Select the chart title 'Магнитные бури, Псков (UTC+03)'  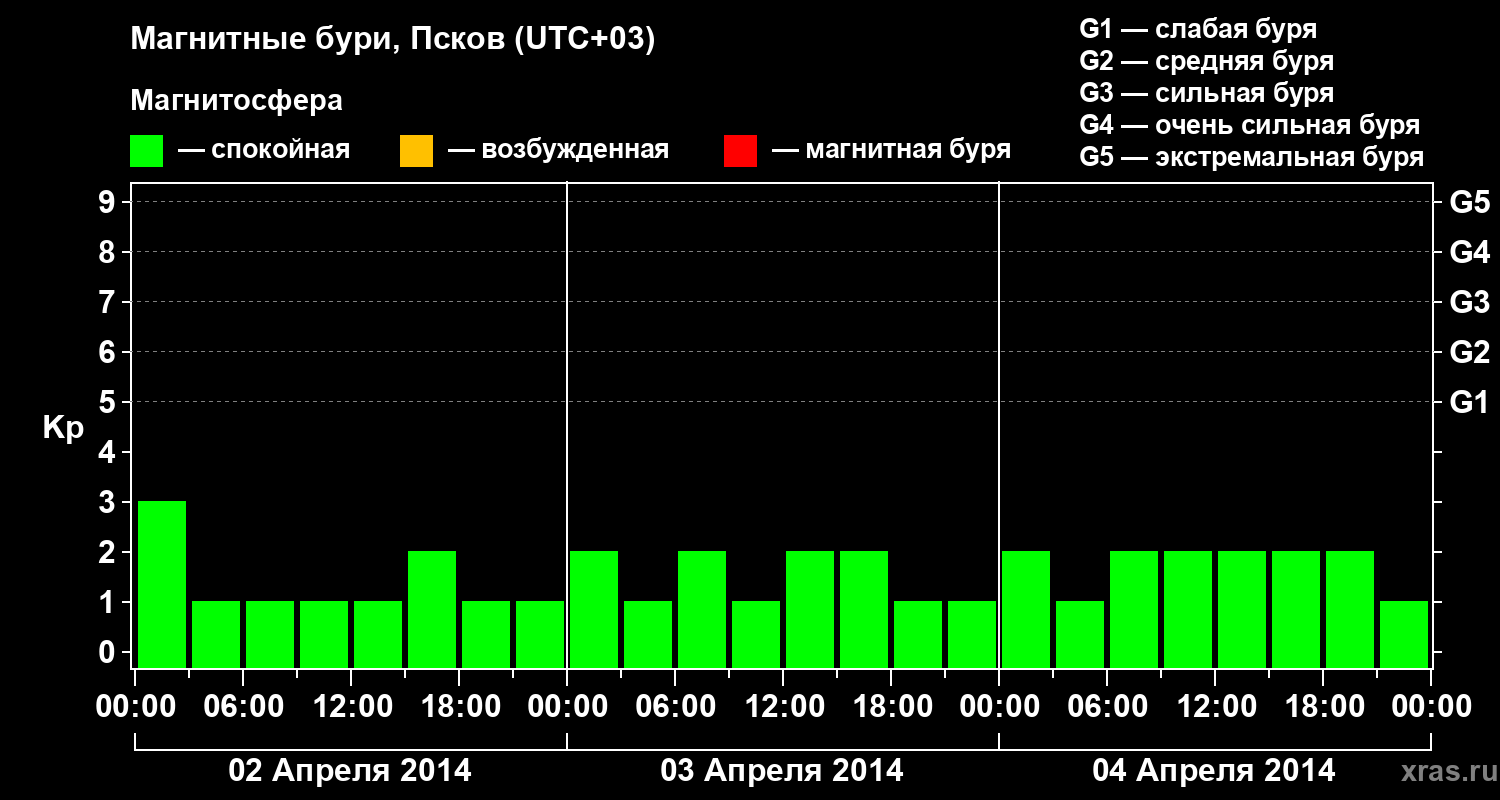[x=393, y=40]
